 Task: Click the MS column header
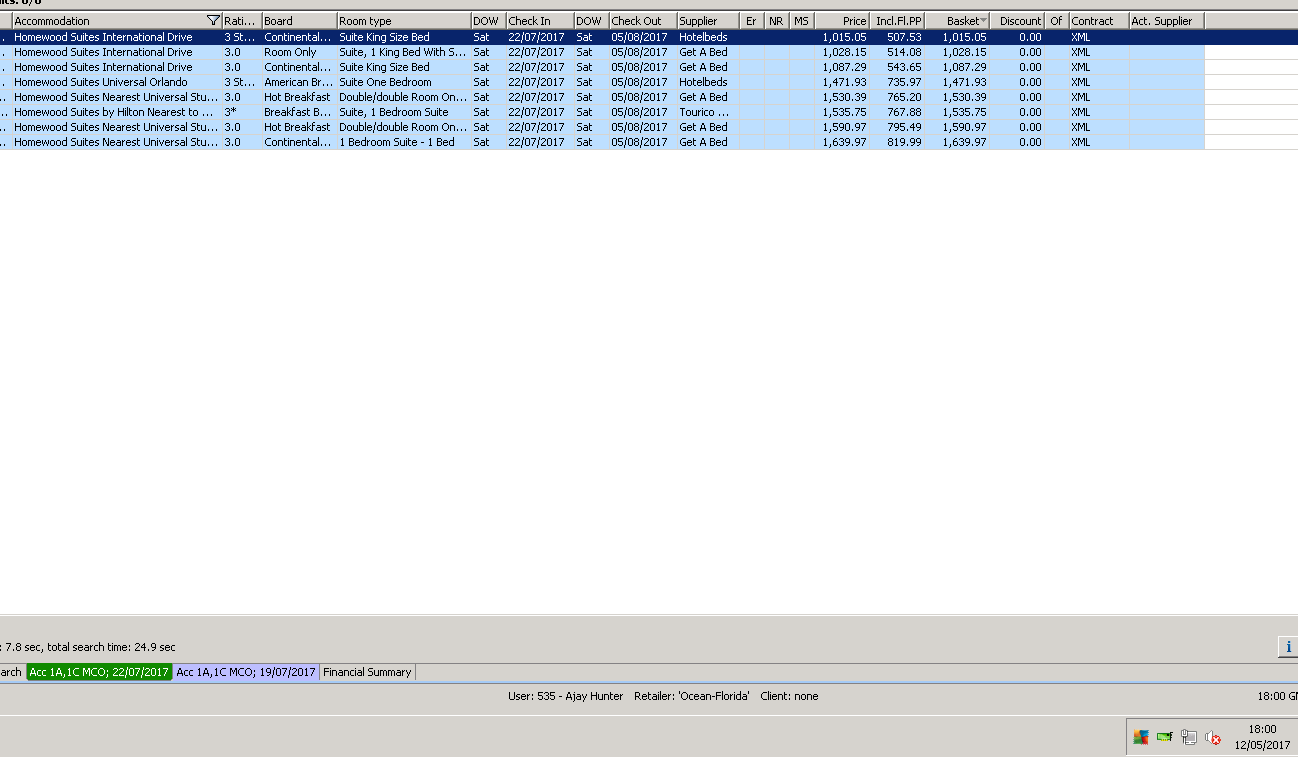[x=801, y=21]
